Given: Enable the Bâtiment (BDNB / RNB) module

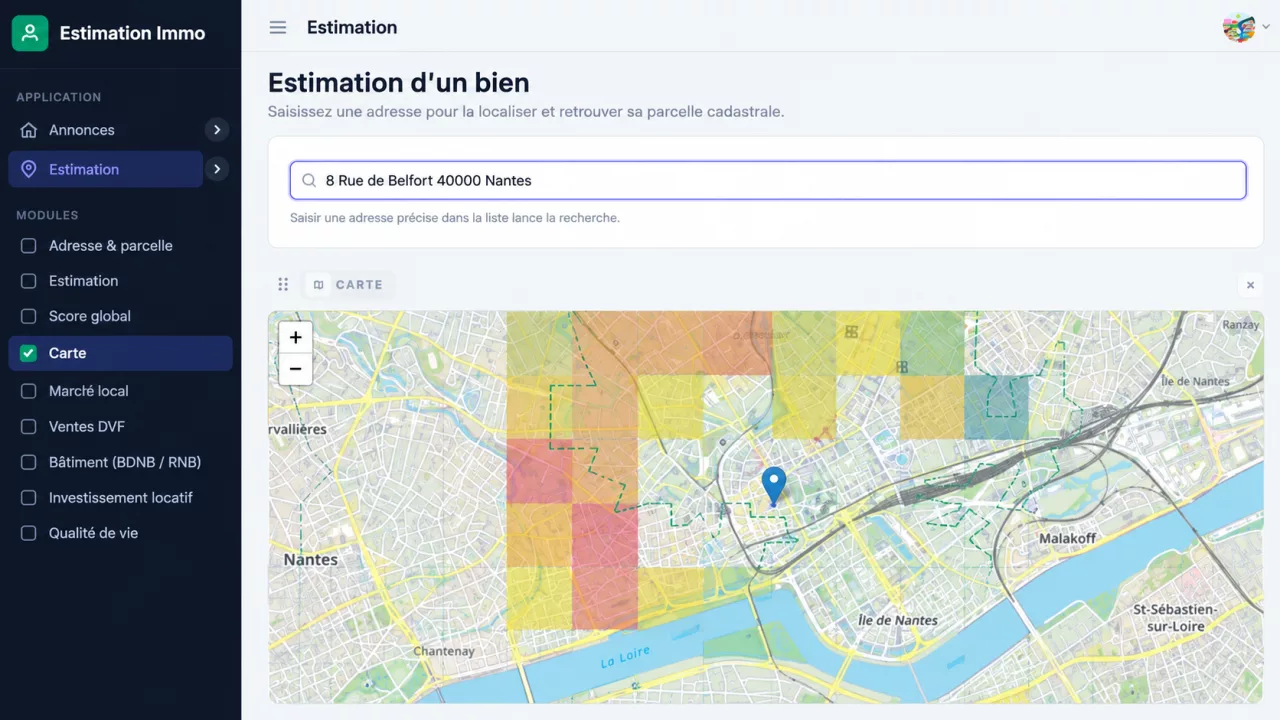Looking at the screenshot, I should pyautogui.click(x=29, y=462).
